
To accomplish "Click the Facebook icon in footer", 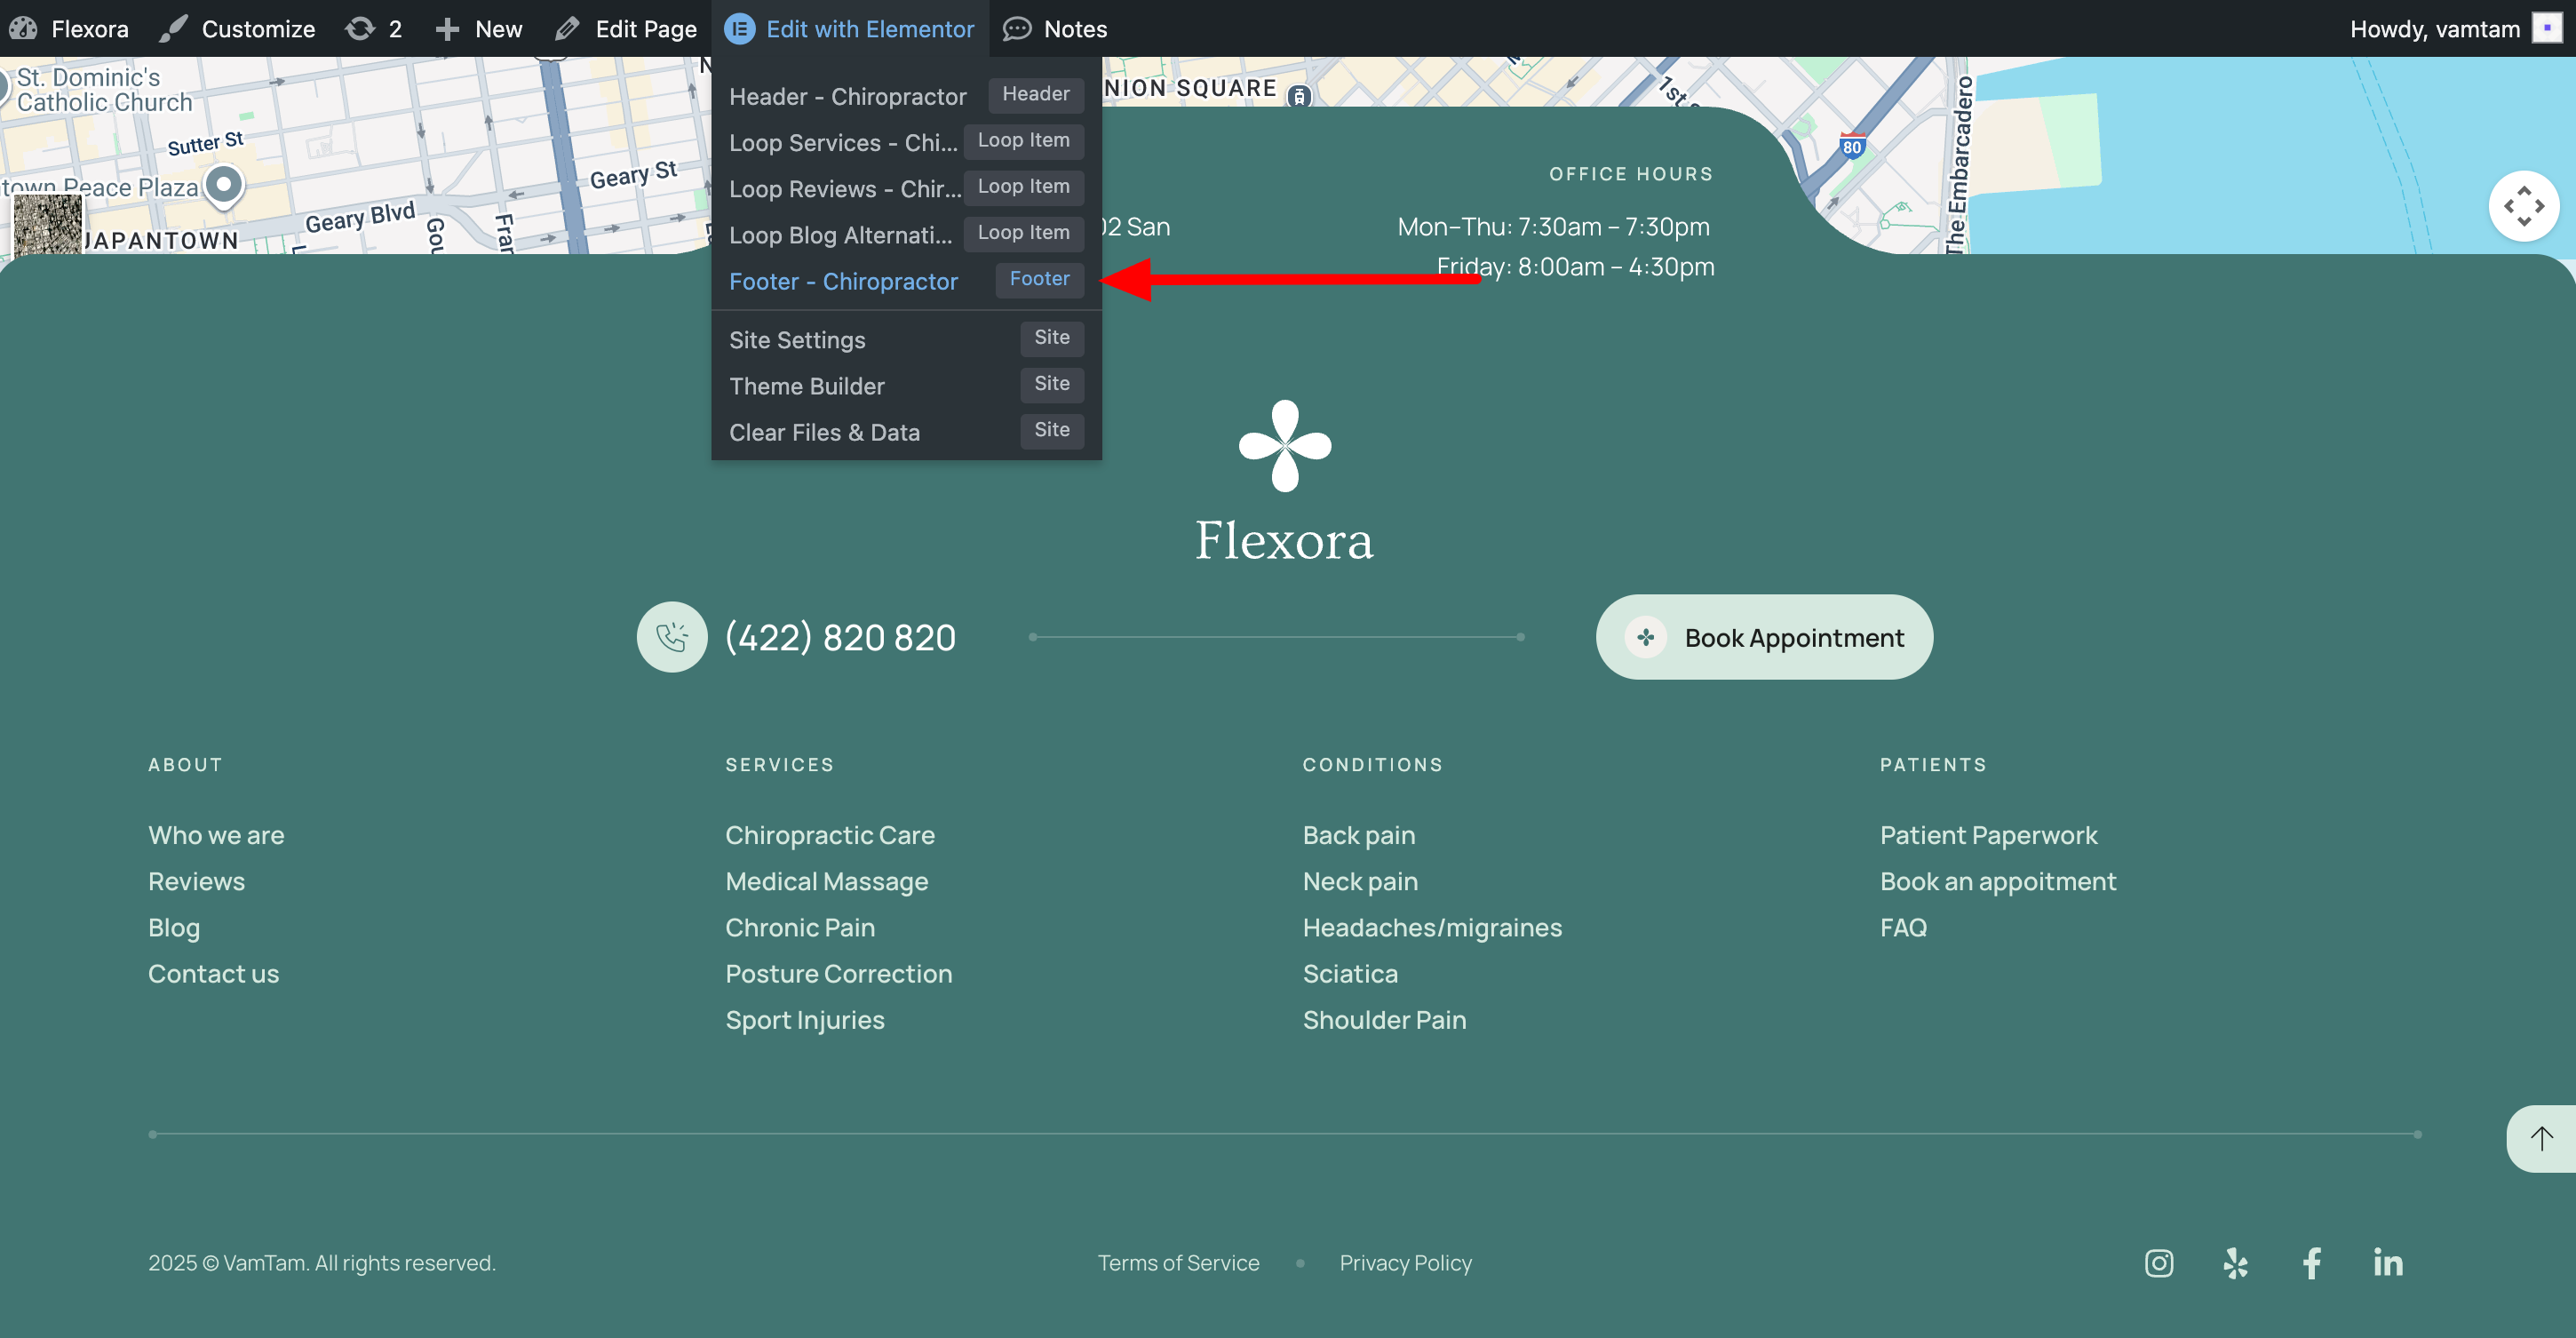I will (2311, 1263).
